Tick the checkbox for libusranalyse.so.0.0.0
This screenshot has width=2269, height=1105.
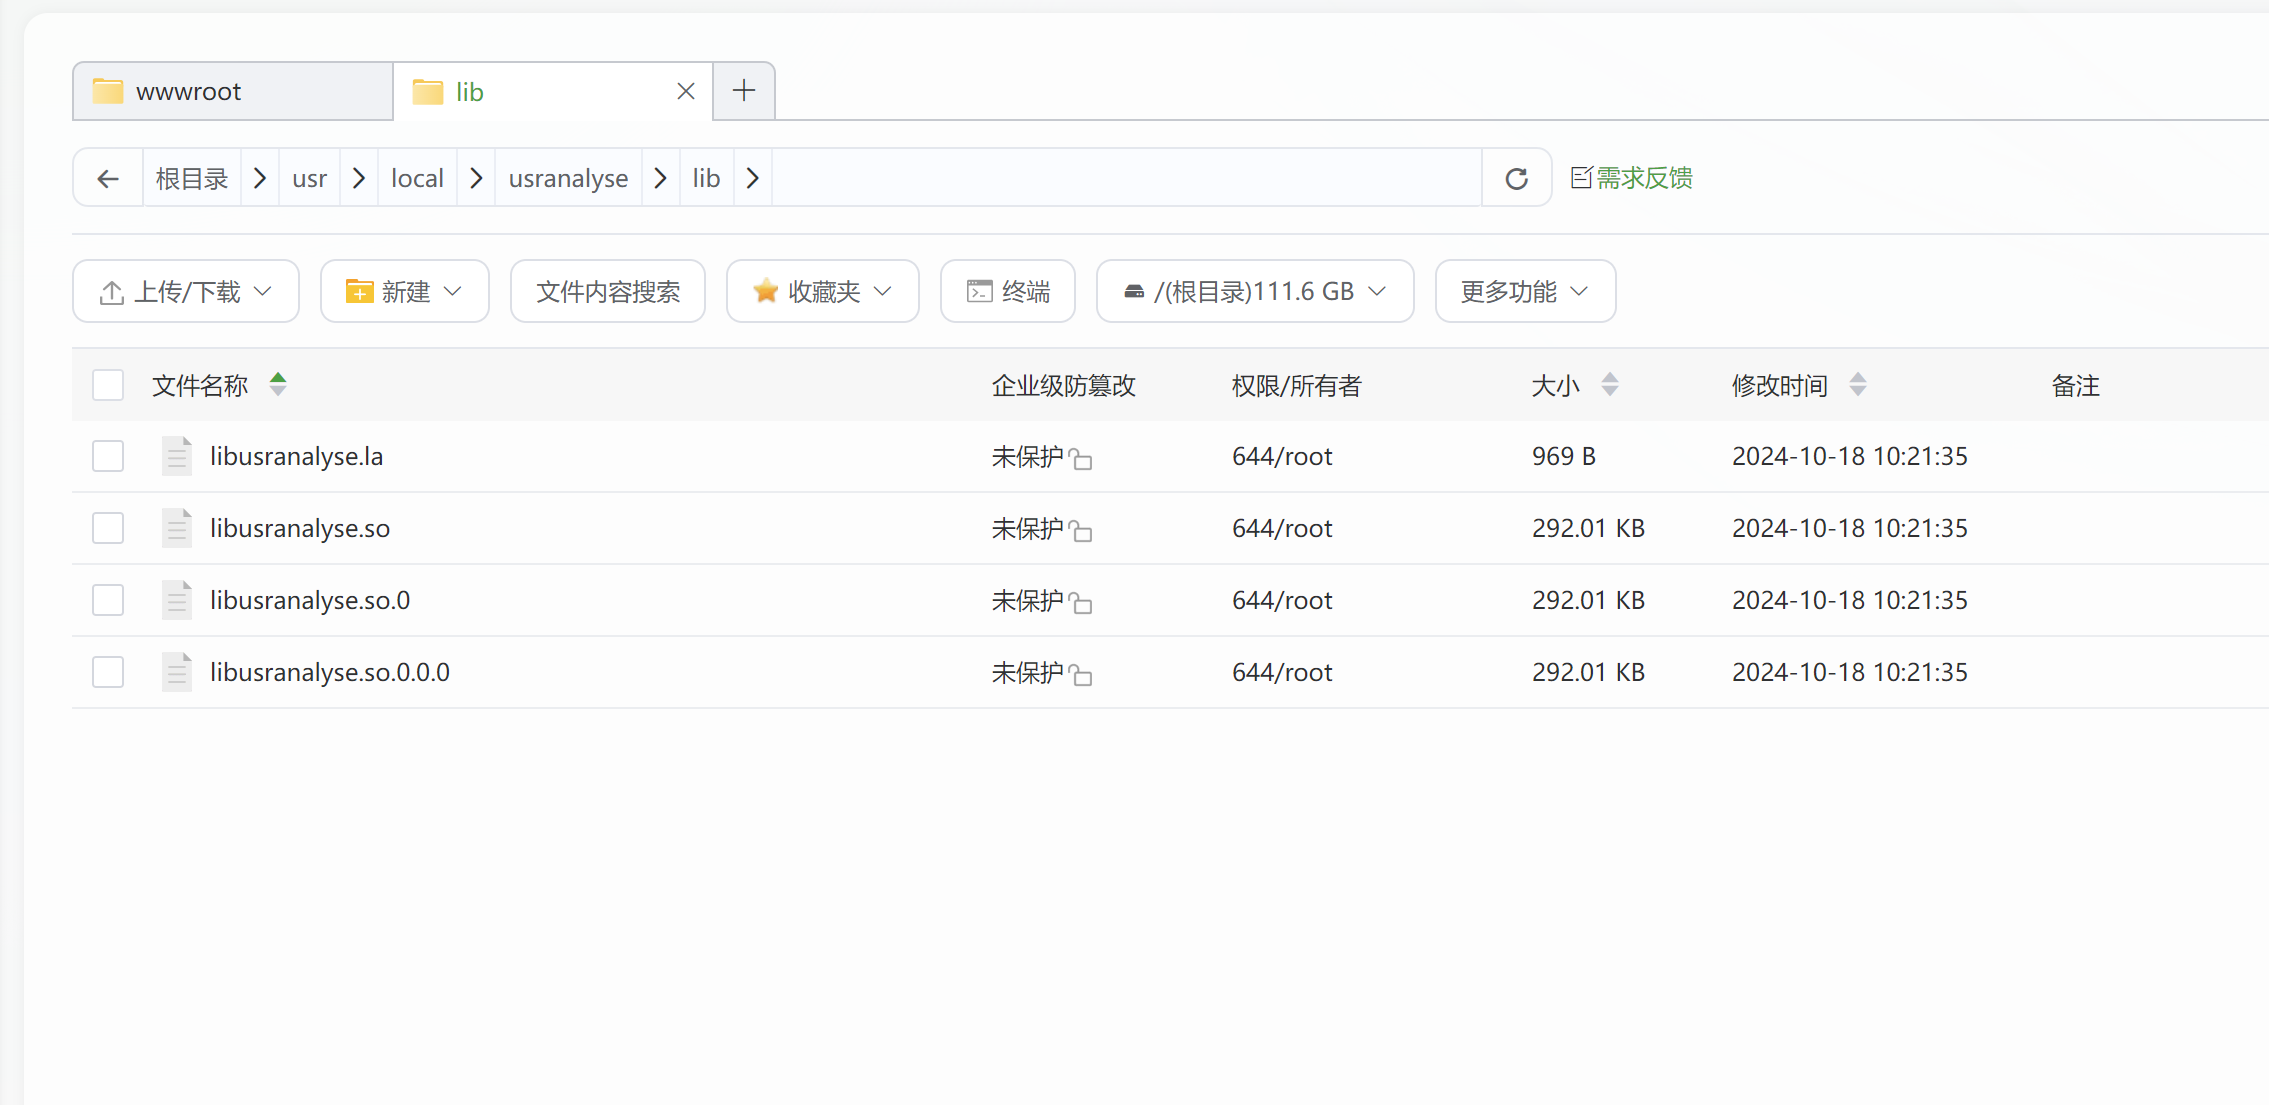pos(107,672)
